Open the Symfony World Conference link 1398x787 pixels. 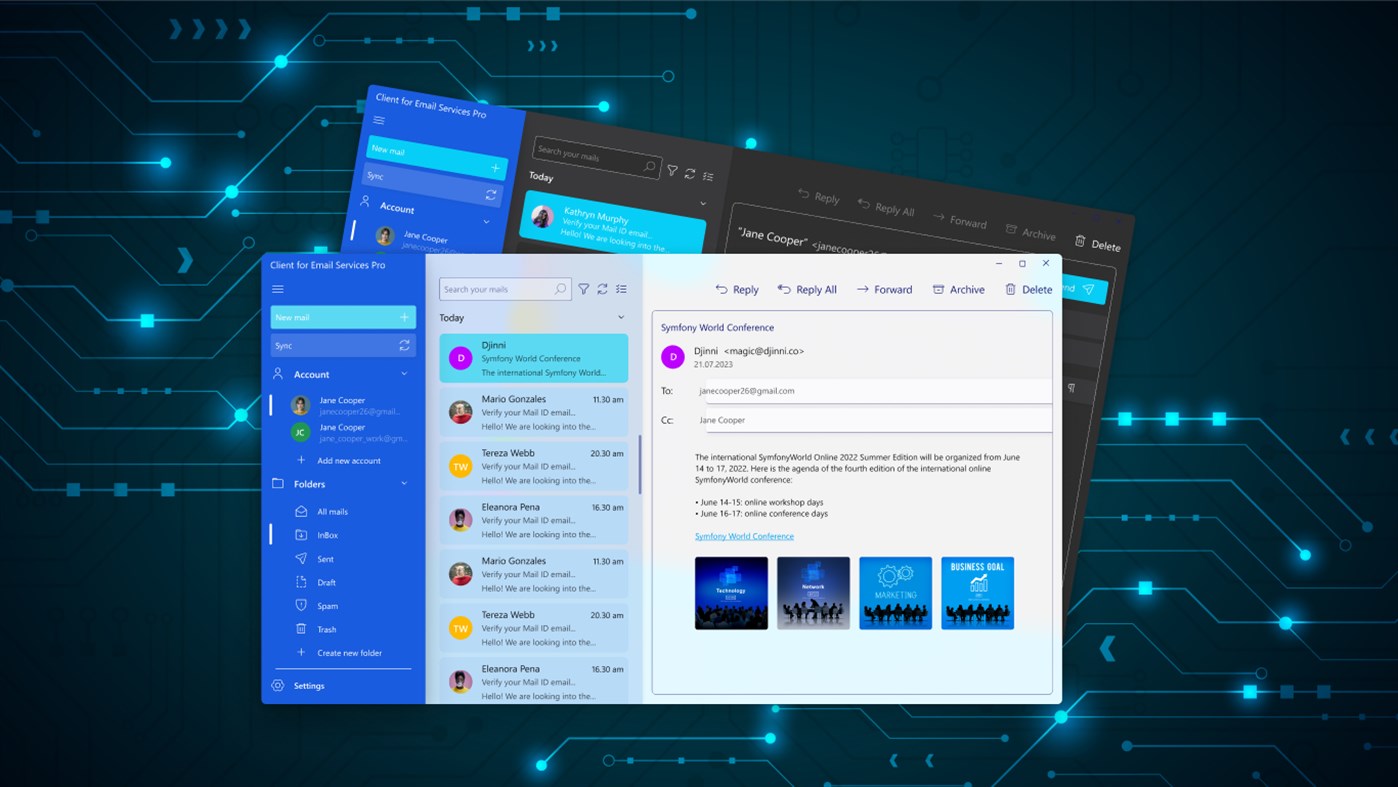coord(744,536)
